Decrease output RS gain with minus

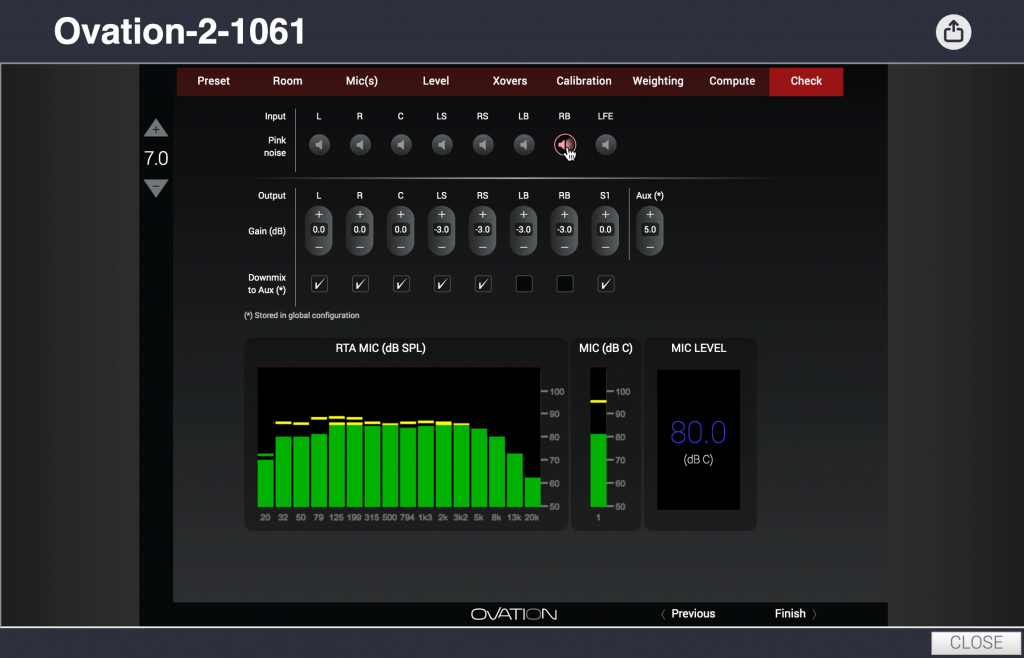pyautogui.click(x=483, y=247)
